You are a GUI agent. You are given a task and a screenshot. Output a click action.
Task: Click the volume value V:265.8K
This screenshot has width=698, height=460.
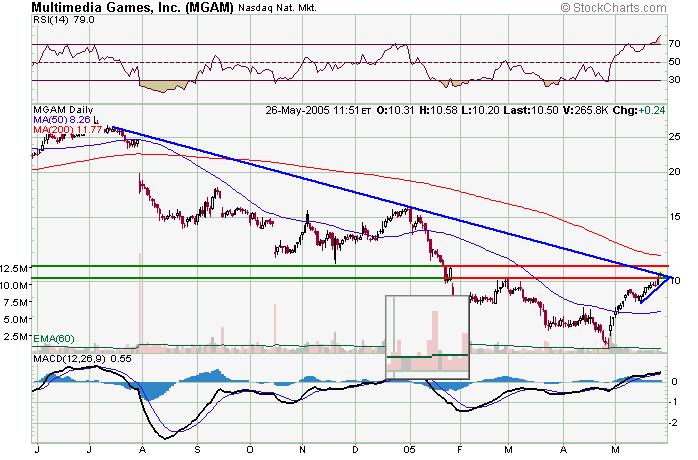585,110
